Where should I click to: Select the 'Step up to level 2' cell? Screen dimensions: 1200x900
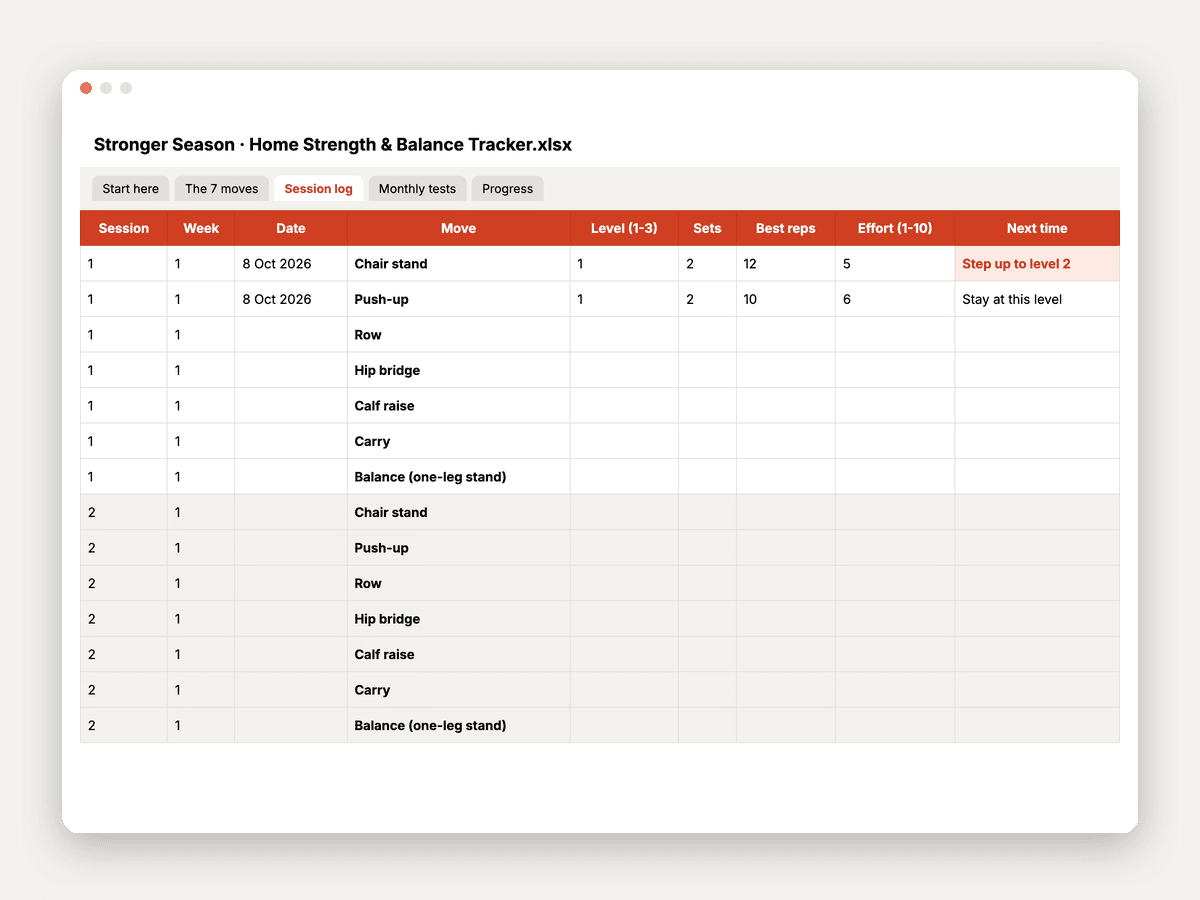[1037, 264]
